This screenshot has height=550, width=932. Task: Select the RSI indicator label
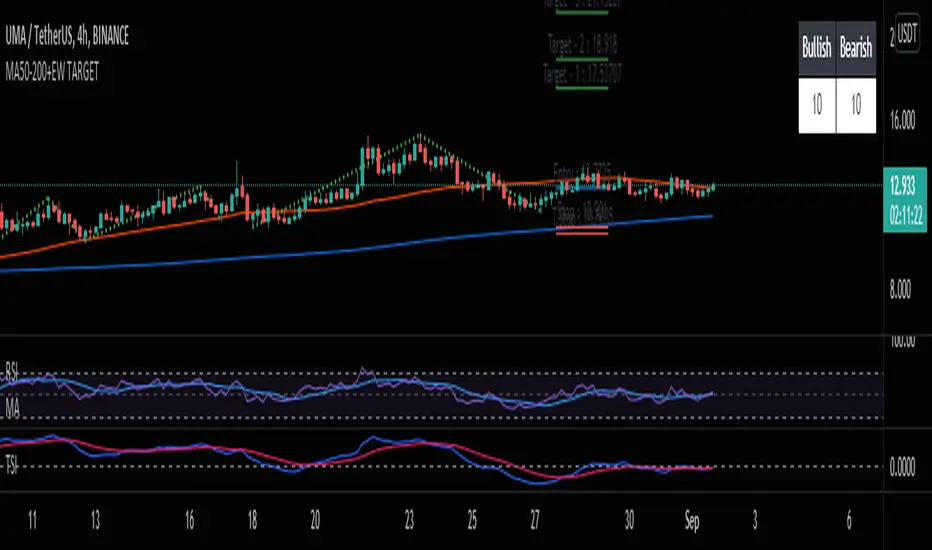11,370
